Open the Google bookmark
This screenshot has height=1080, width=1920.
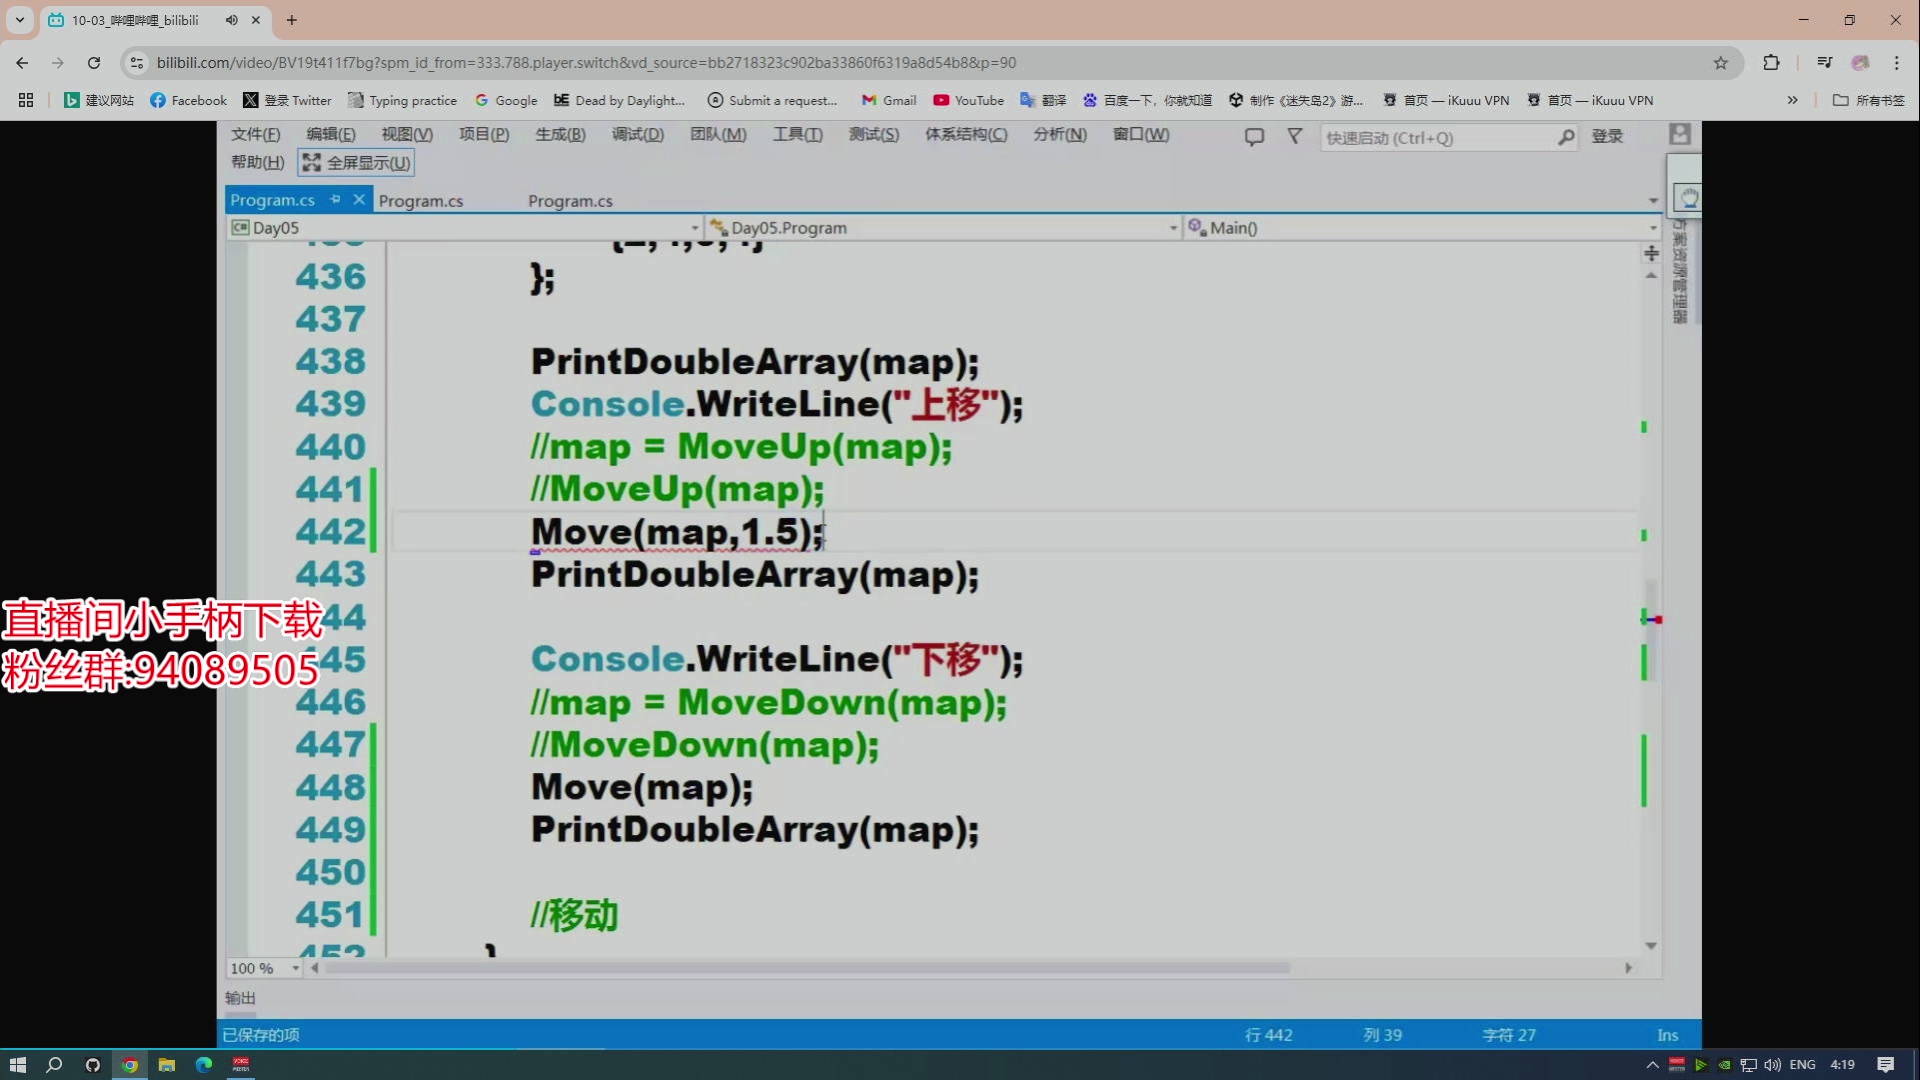(506, 100)
